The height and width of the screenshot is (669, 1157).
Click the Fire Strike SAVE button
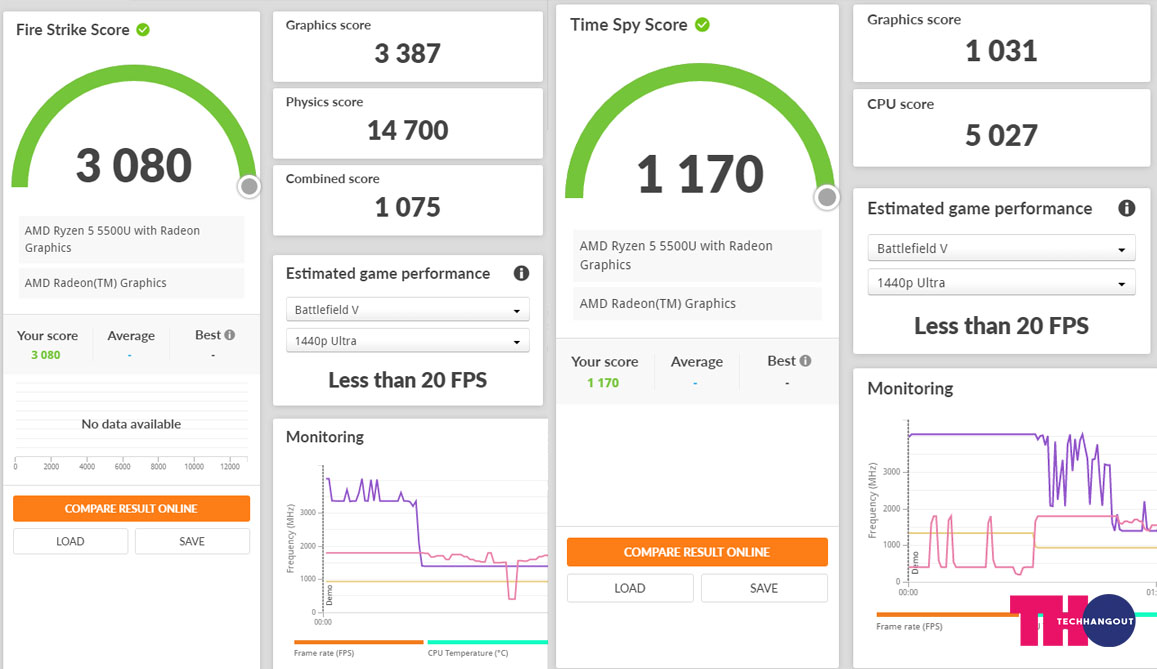pyautogui.click(x=192, y=541)
